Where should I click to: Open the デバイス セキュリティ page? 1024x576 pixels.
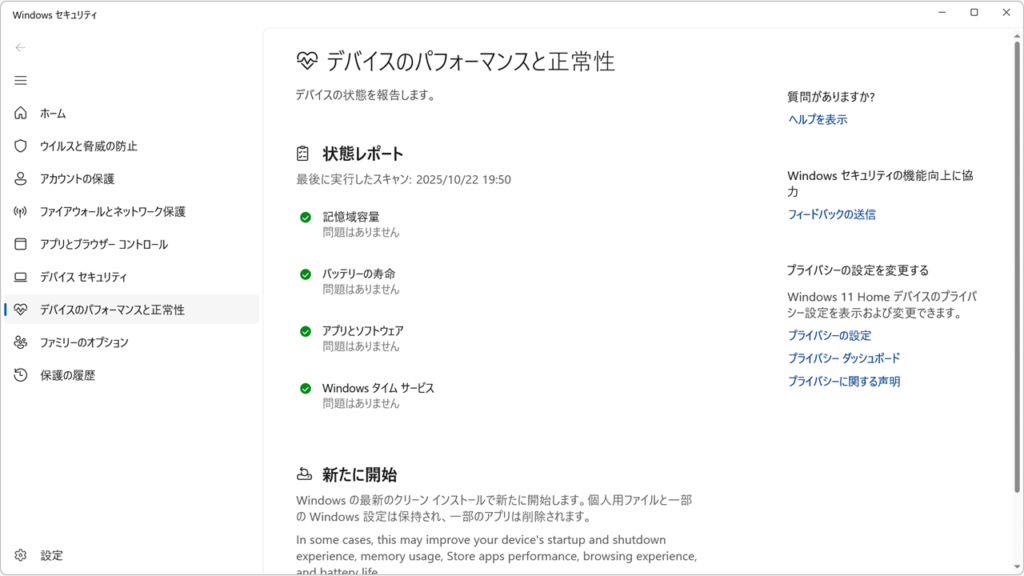83,277
